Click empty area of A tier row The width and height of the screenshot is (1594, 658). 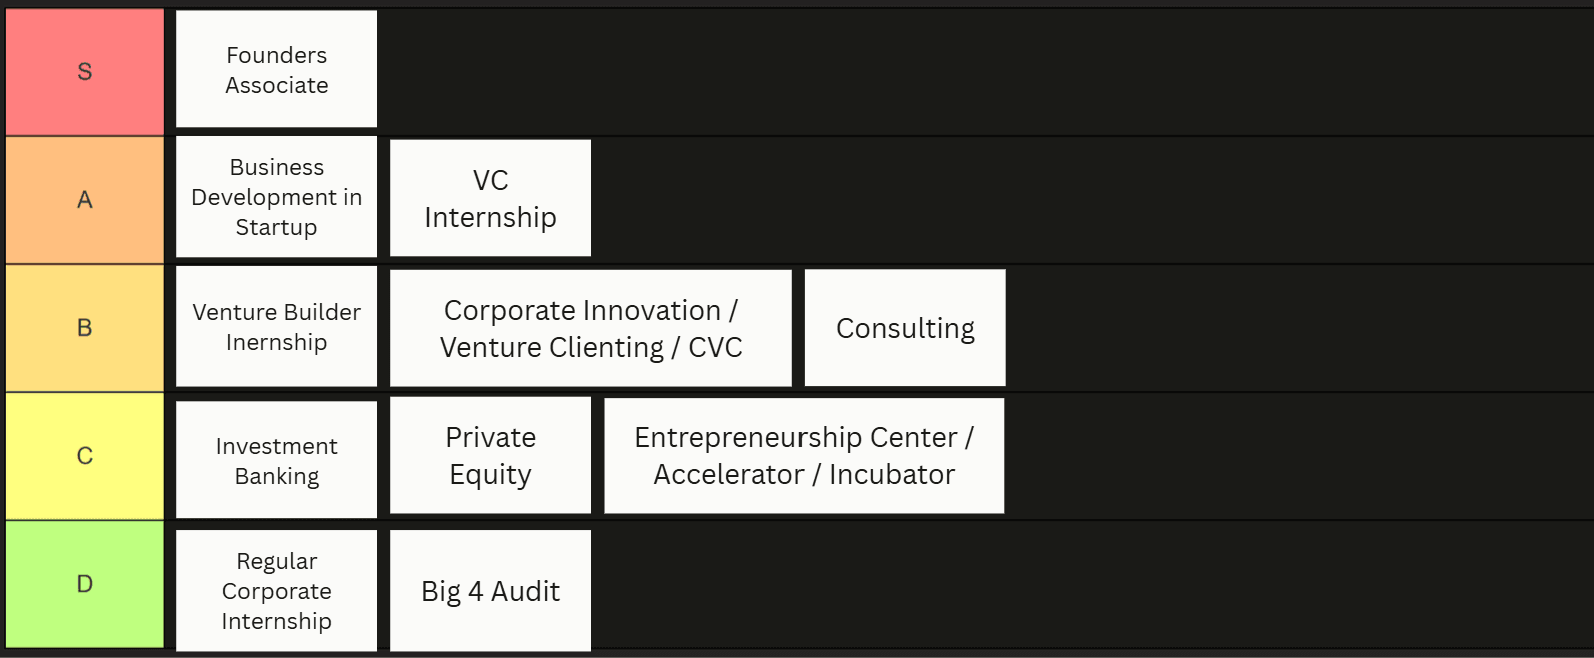pyautogui.click(x=1092, y=200)
